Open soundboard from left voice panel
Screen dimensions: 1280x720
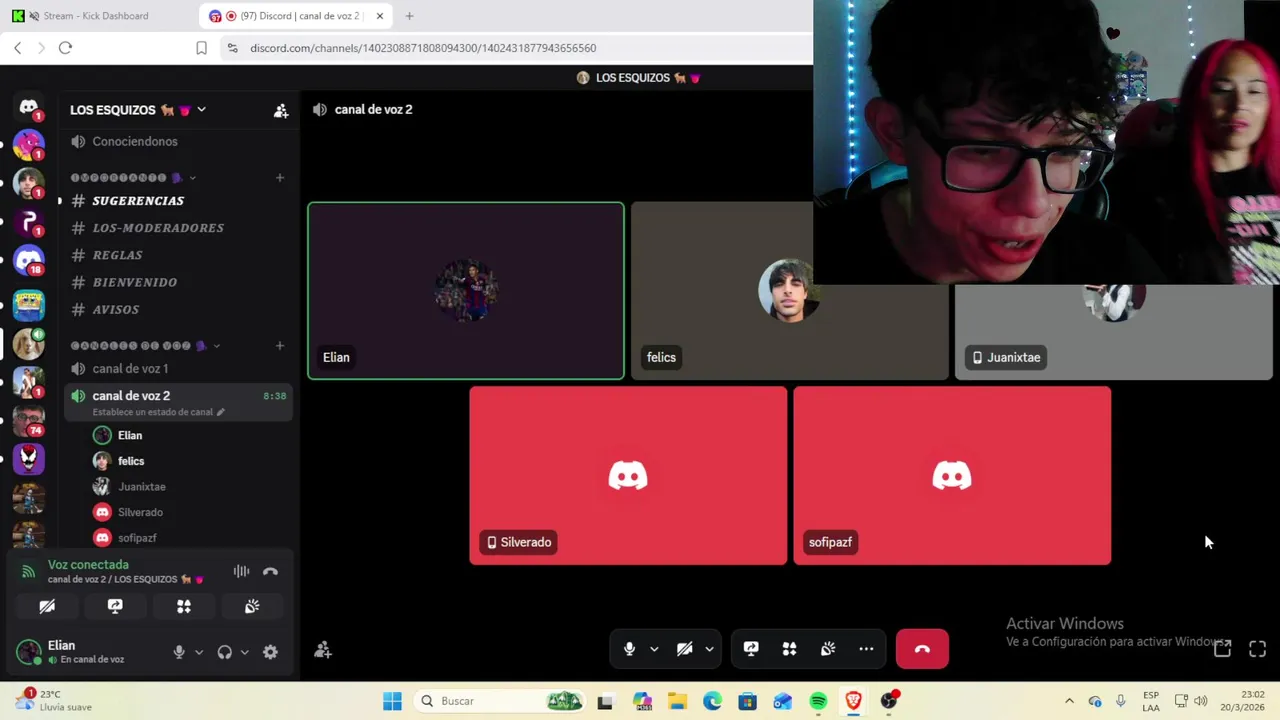[252, 606]
